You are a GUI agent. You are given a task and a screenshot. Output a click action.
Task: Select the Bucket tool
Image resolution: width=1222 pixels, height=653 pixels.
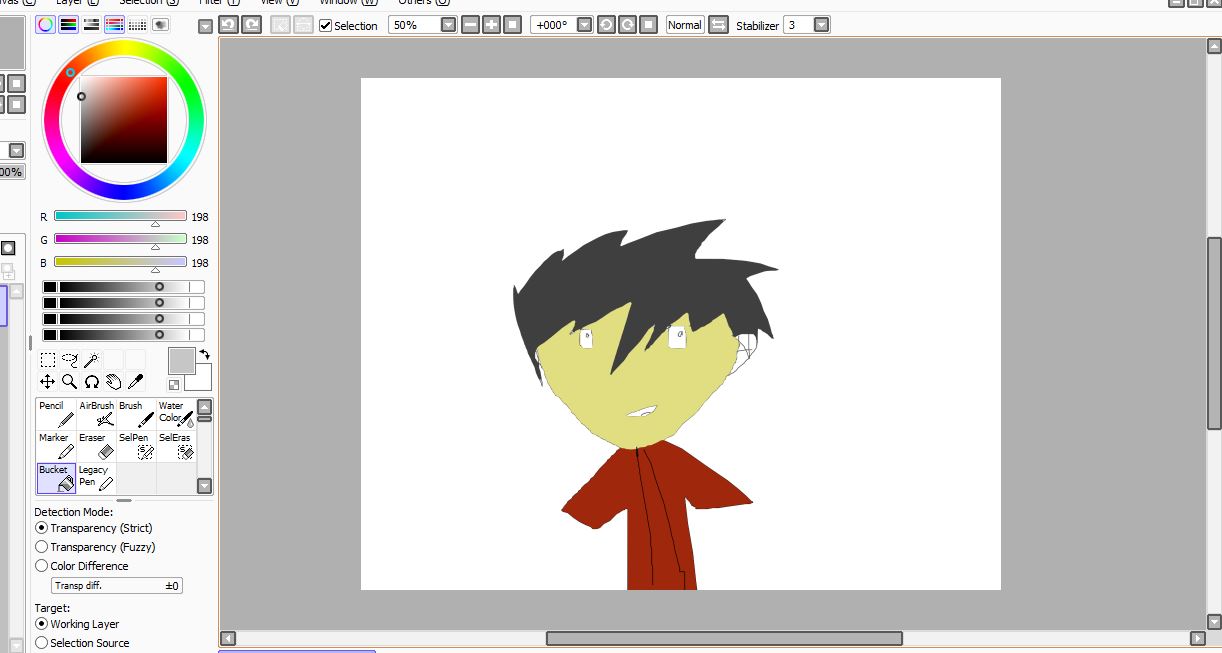click(56, 478)
